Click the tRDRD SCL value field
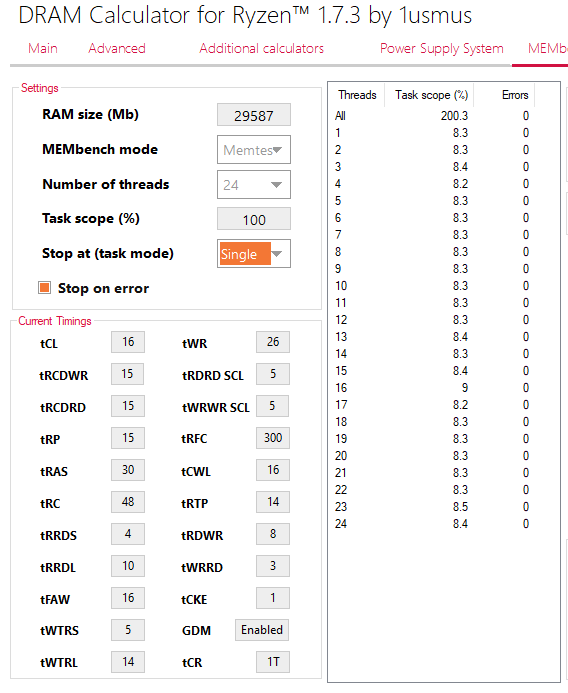The image size is (568, 693). pos(273,374)
